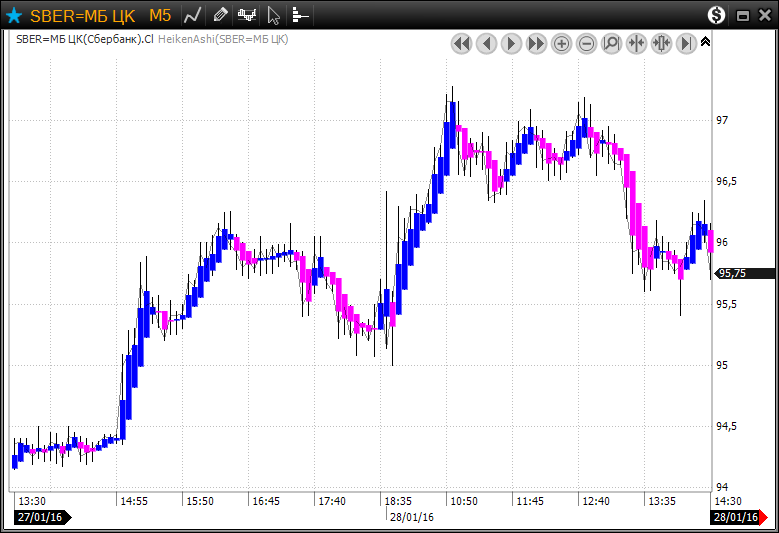This screenshot has width=779, height=533.
Task: Compress the chart horizontally
Action: point(636,43)
